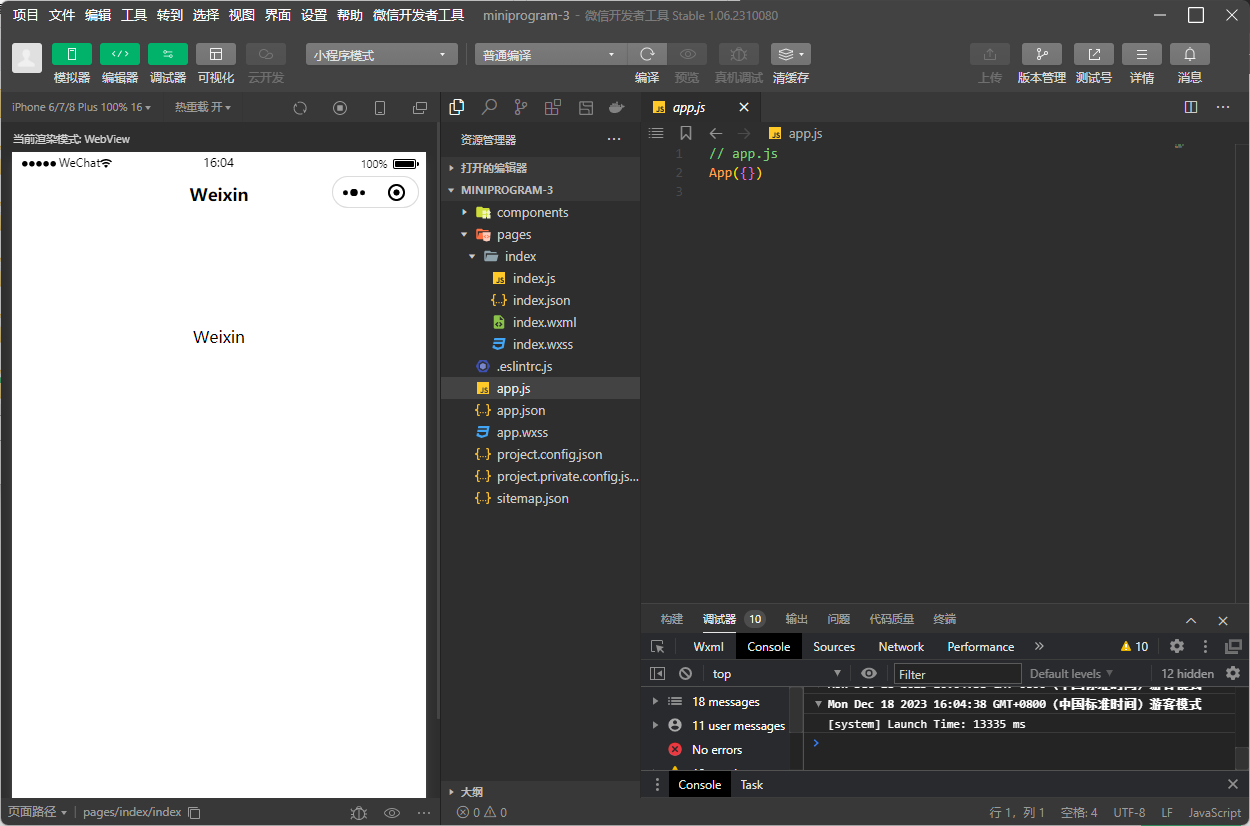The image size is (1250, 826).
Task: Click the split editor icon
Action: [x=1191, y=107]
